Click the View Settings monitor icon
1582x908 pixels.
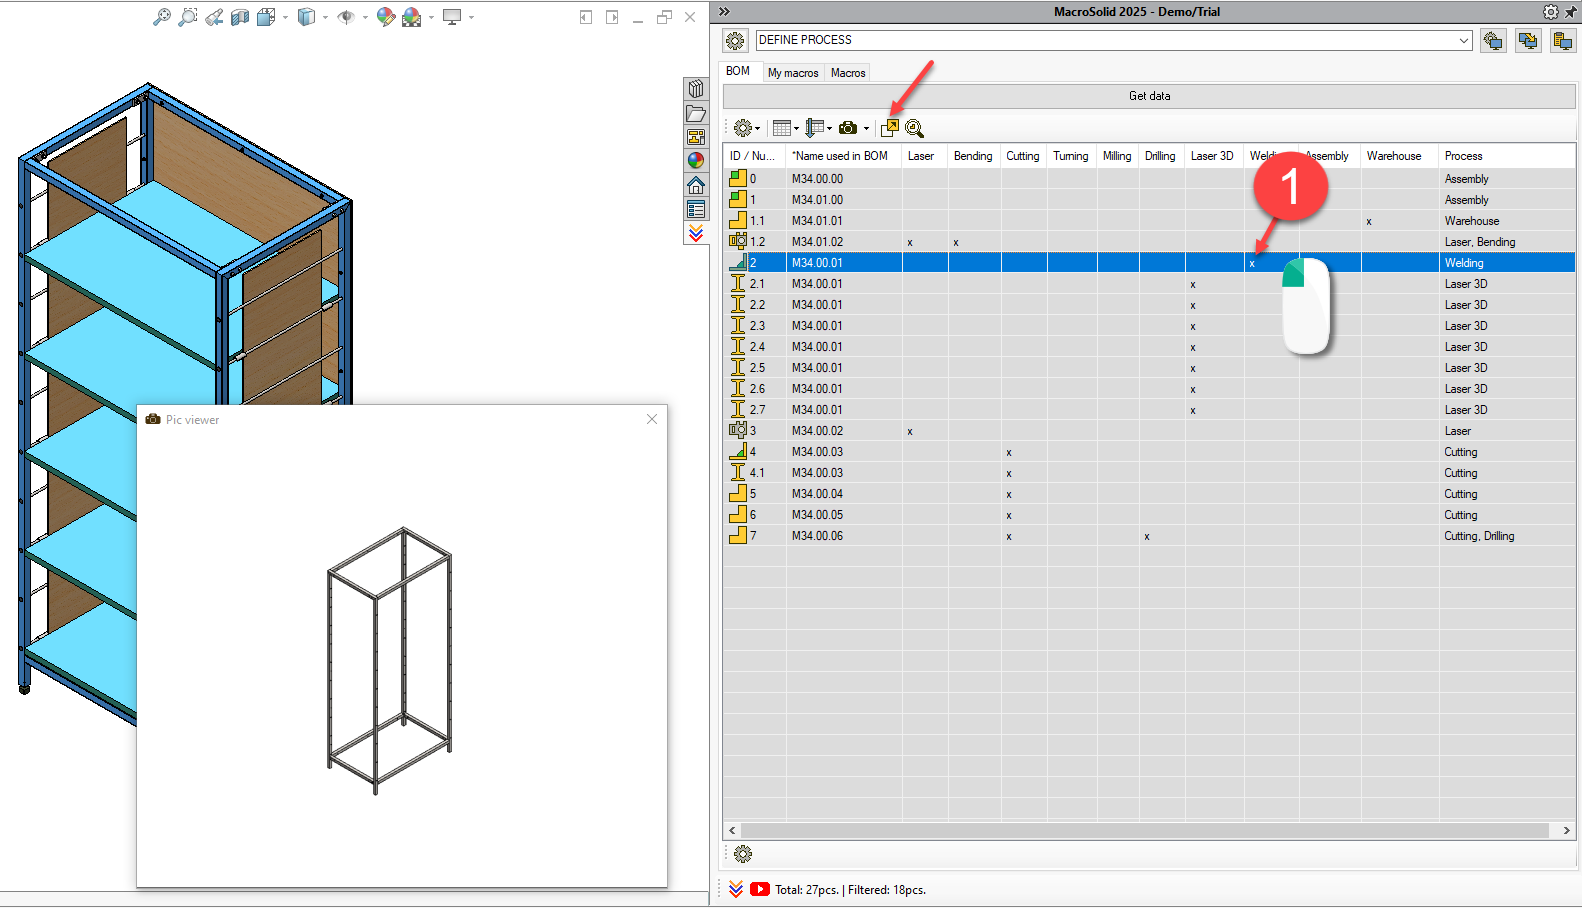pos(452,17)
